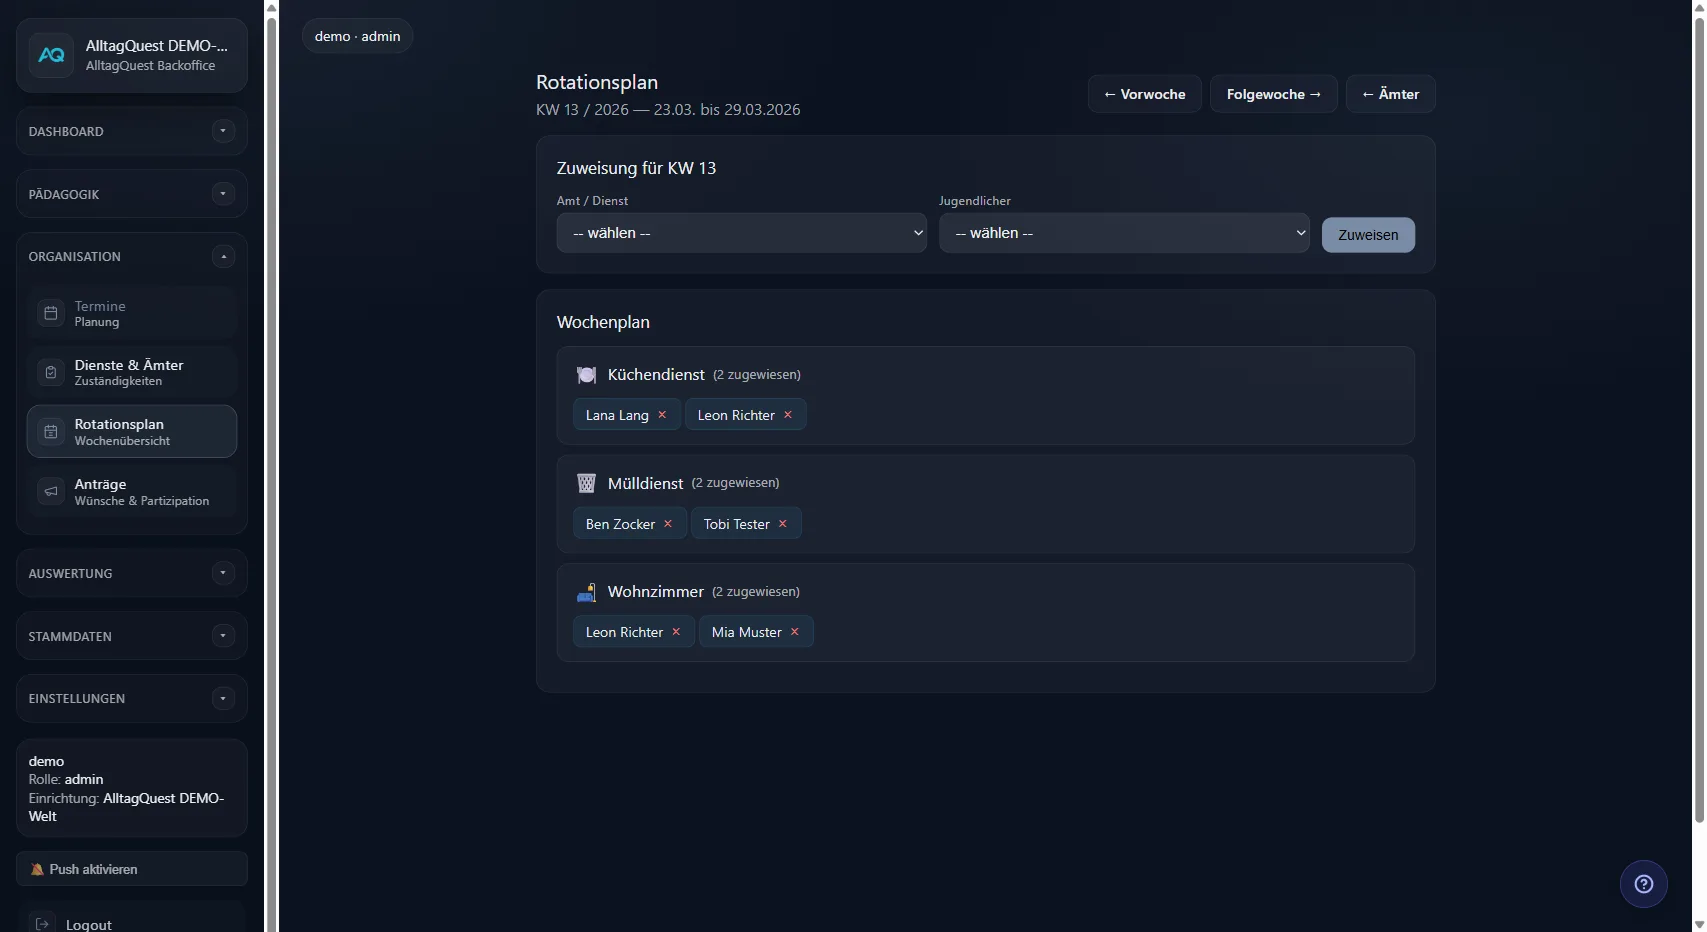Image resolution: width=1707 pixels, height=932 pixels.
Task: Open the Rotationsplan menu item
Action: click(131, 432)
